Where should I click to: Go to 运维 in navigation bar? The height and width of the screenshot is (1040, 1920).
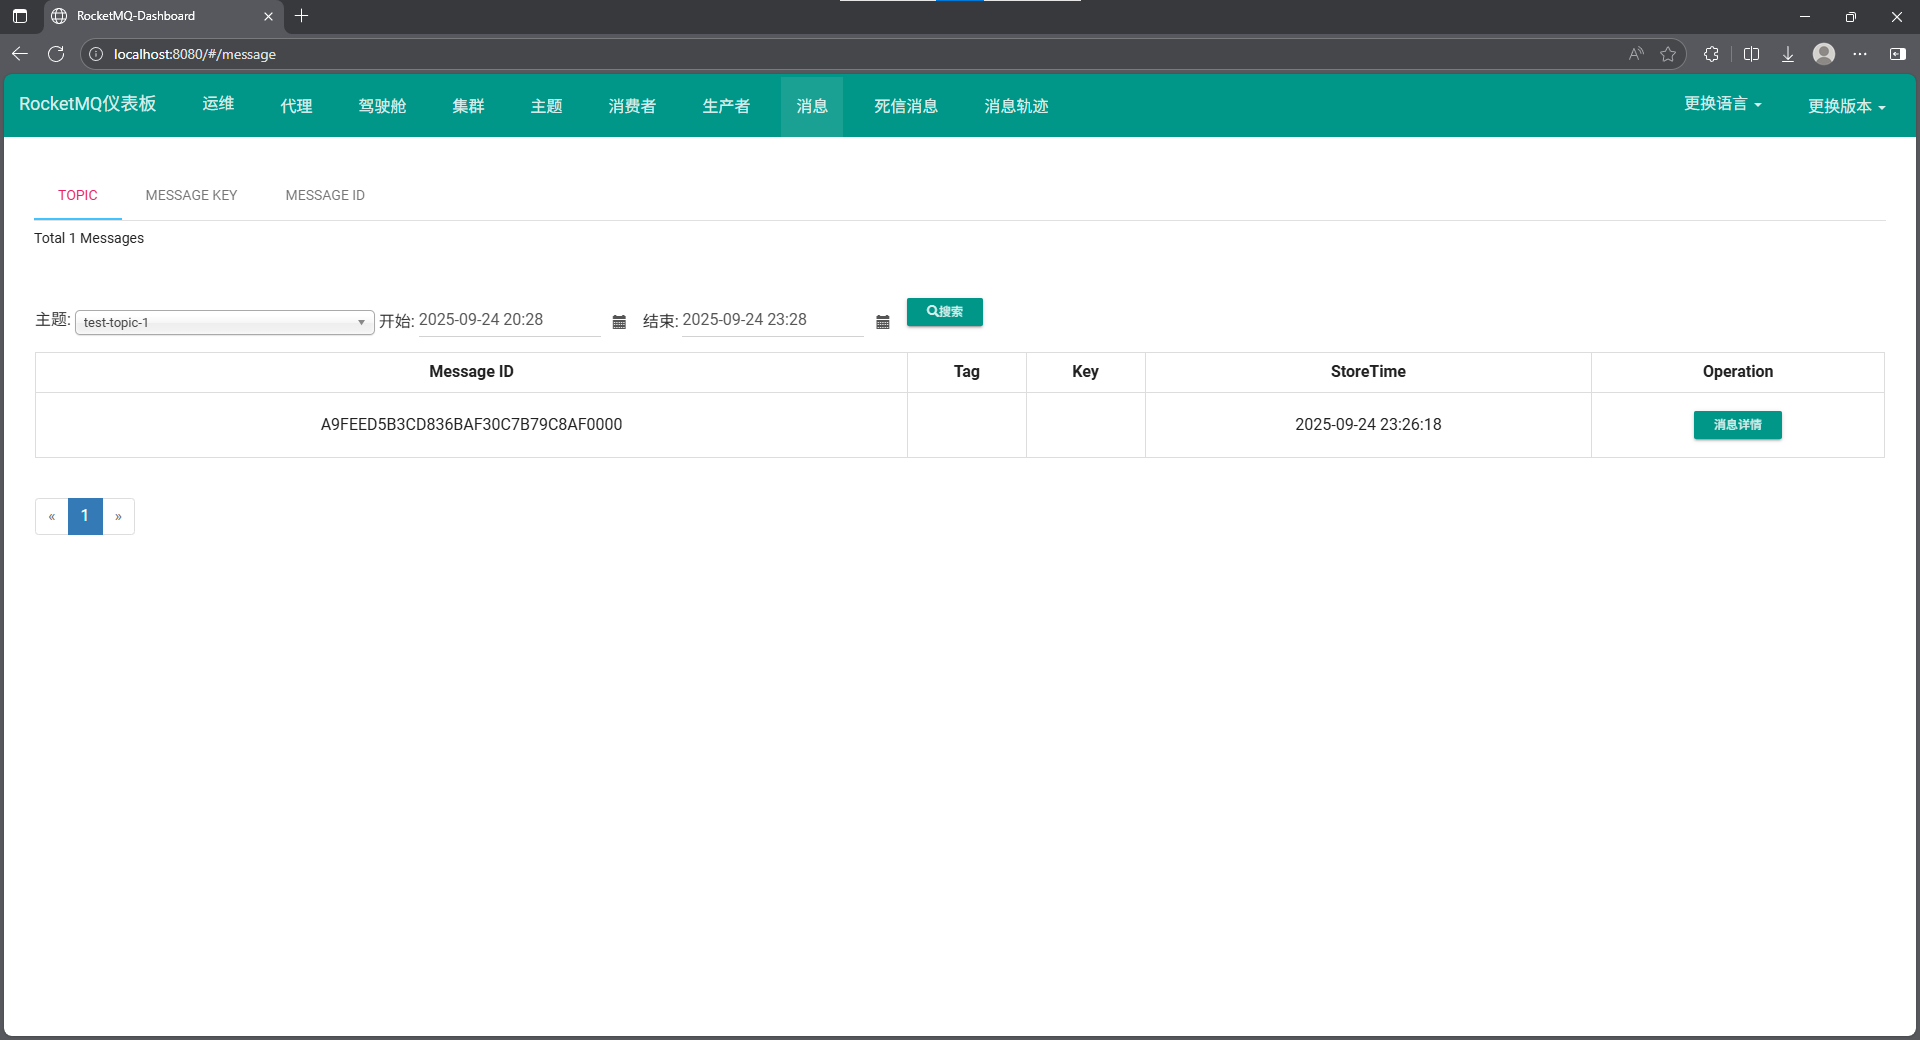click(218, 104)
